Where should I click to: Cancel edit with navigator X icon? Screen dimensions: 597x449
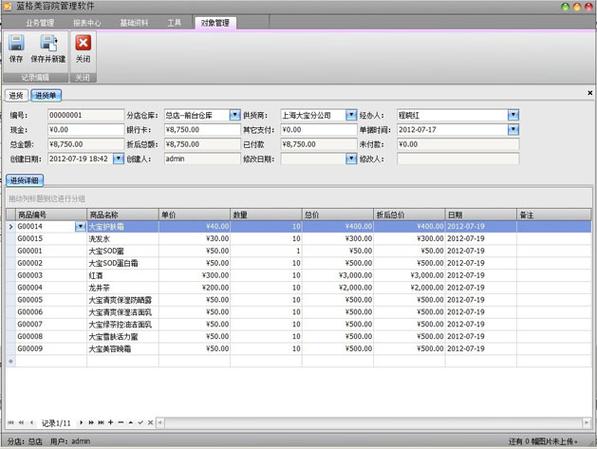click(150, 422)
